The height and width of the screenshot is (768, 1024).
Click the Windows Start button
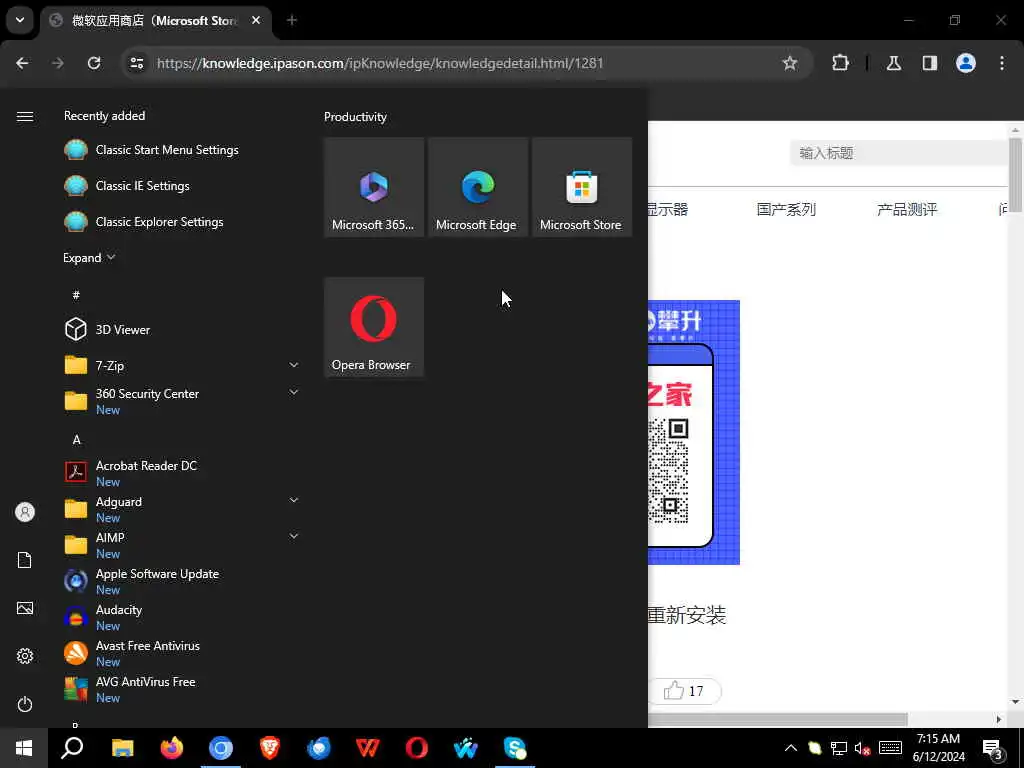(x=24, y=748)
